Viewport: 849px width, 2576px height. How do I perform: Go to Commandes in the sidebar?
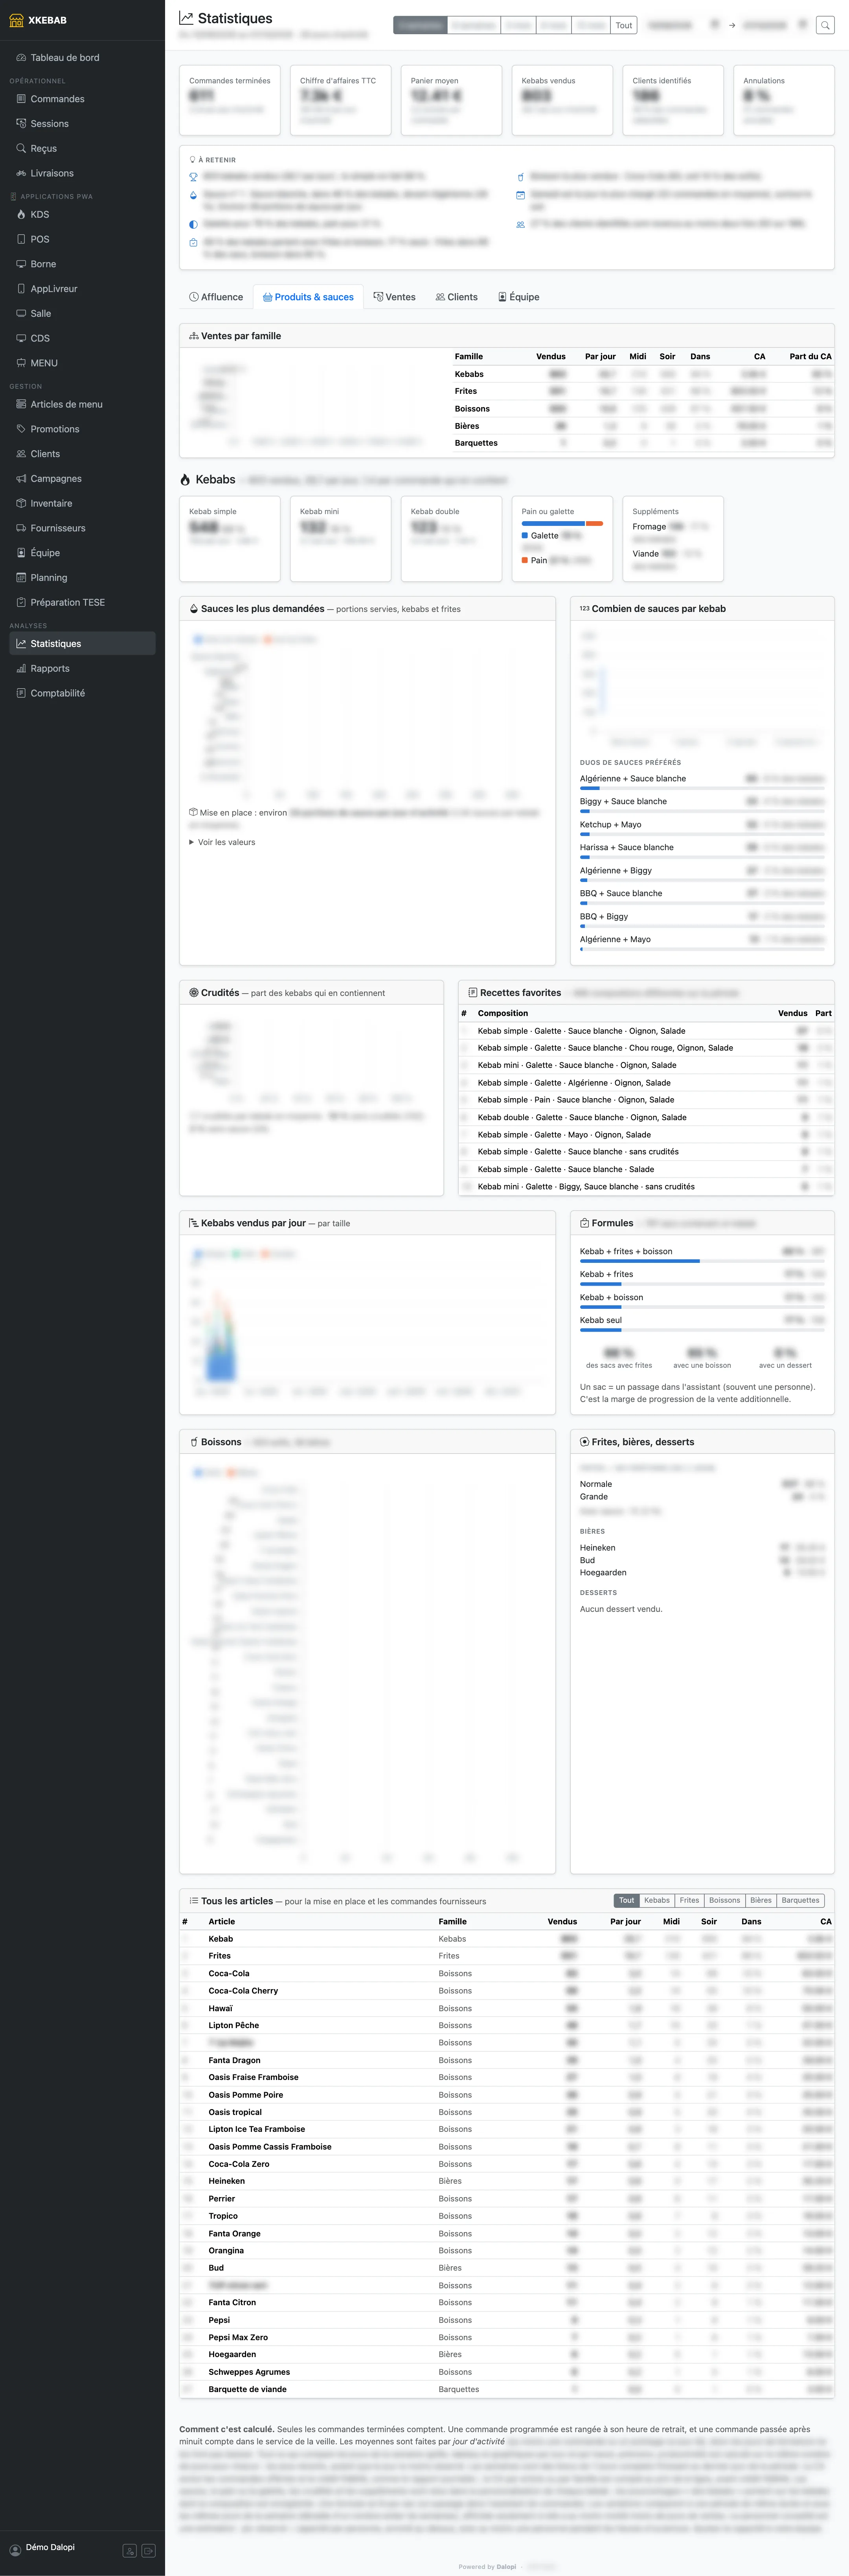82,99
